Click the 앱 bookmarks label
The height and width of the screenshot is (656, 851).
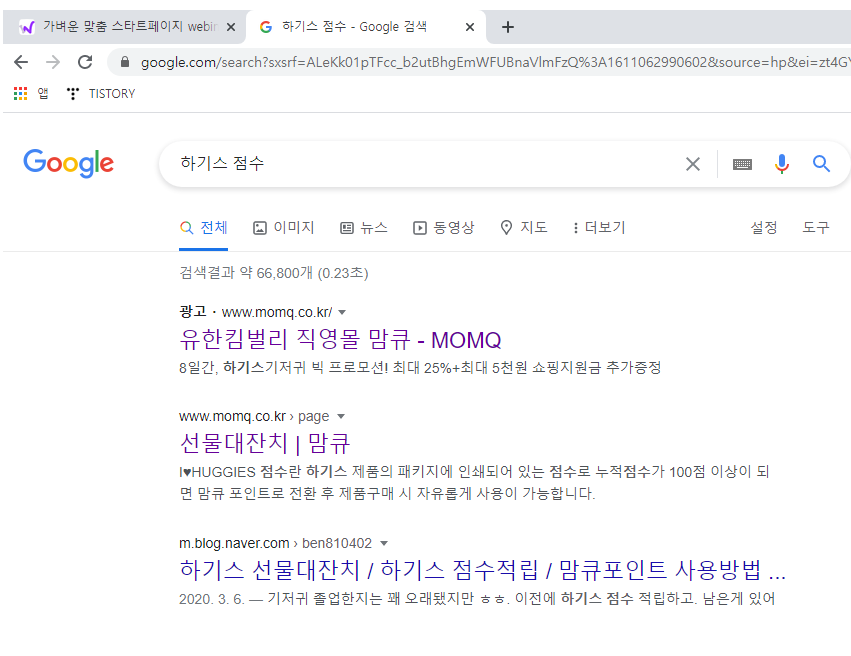tap(43, 93)
